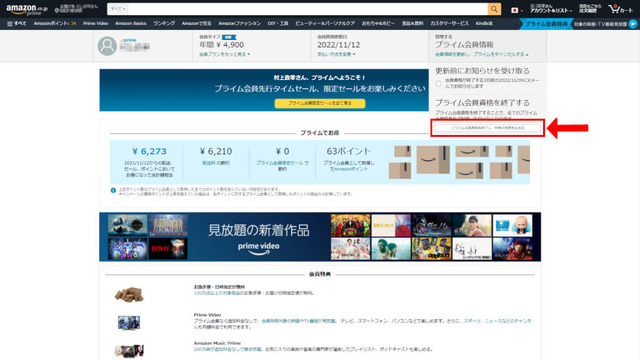Image resolution: width=640 pixels, height=360 pixels.
Task: Click the 見放題の新着作品 prime video banner
Action: coord(320,237)
